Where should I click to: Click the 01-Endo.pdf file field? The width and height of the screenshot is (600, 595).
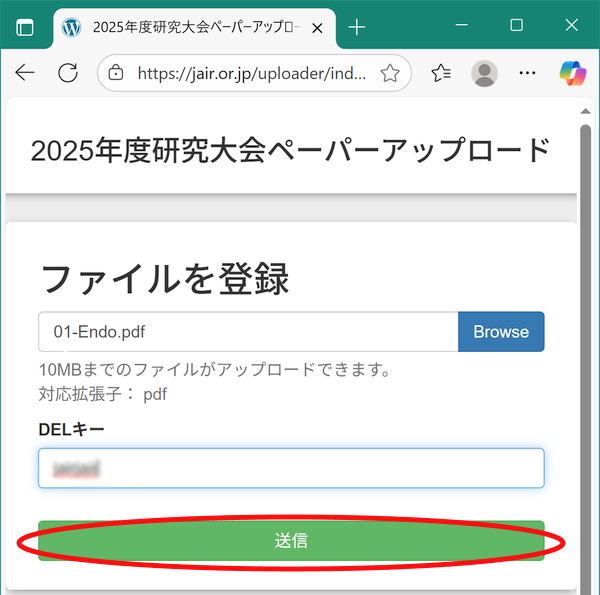(248, 332)
